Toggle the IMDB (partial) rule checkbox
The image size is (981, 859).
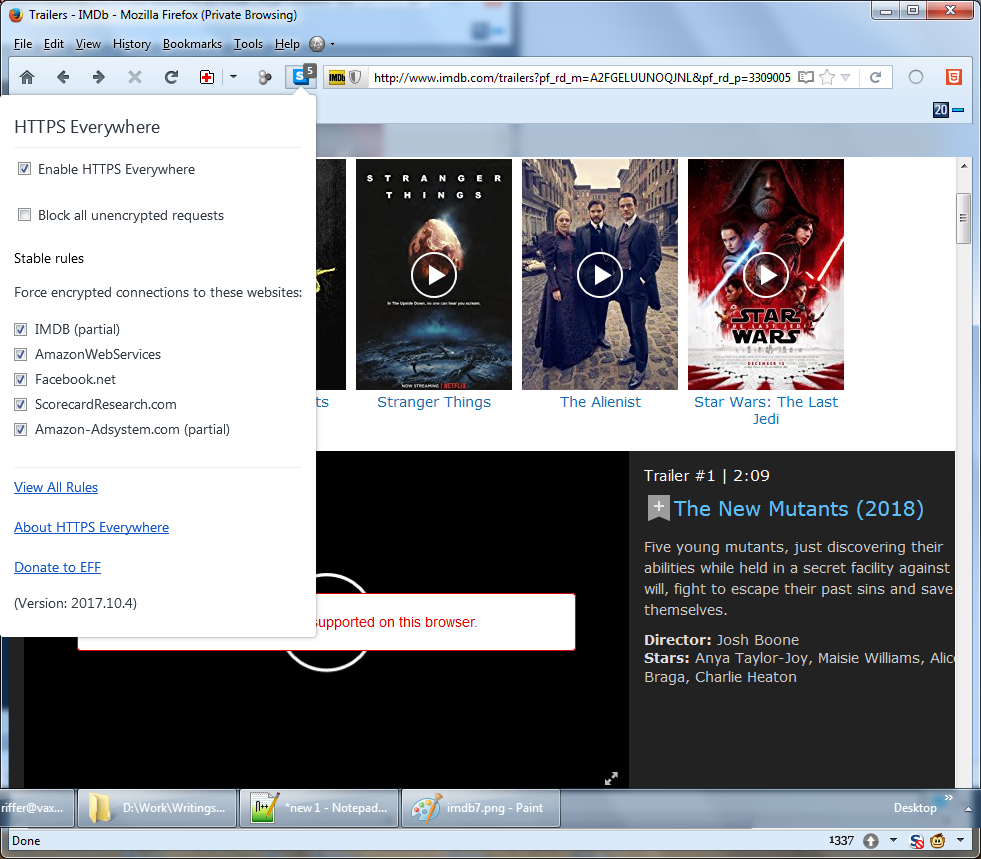[x=21, y=329]
